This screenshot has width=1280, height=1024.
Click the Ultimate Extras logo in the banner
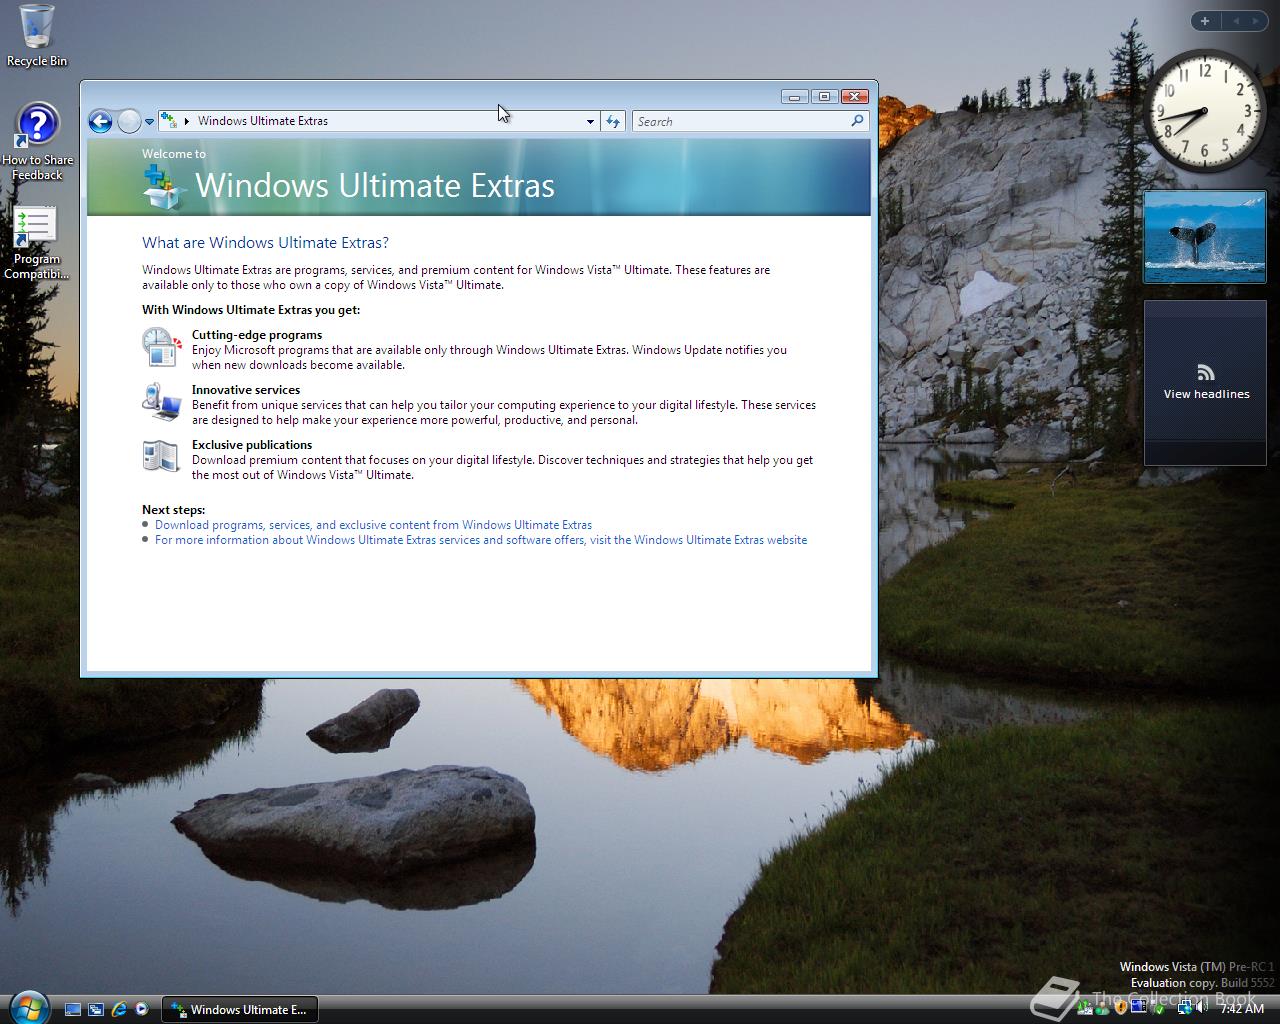point(165,186)
